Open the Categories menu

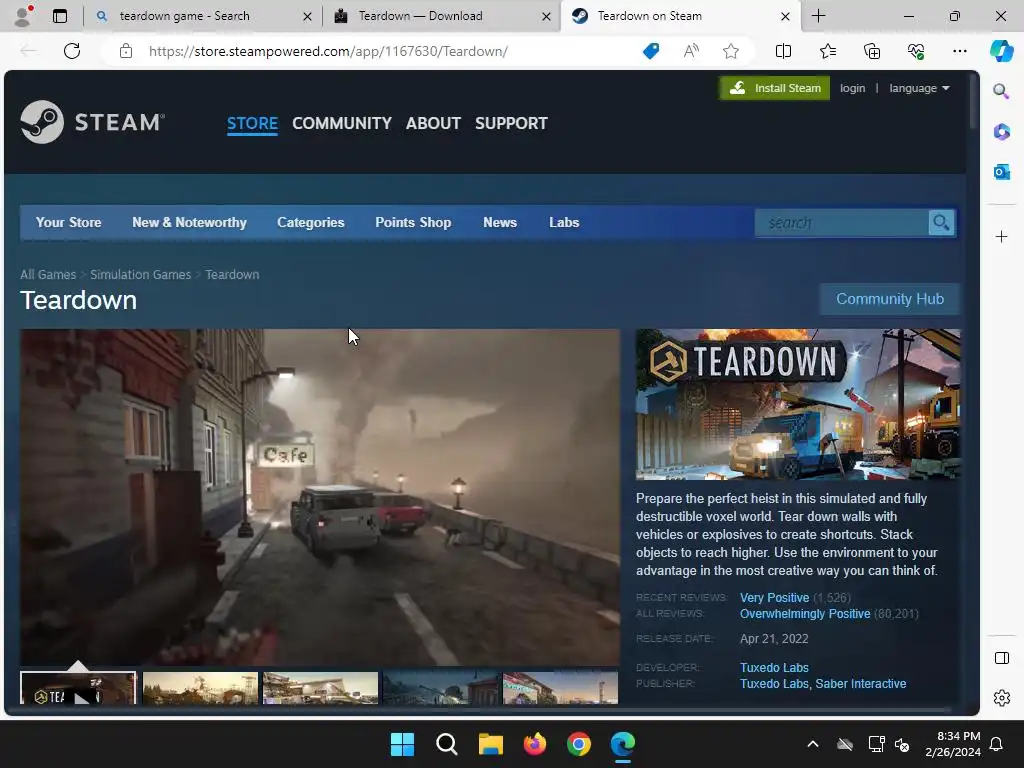(311, 222)
